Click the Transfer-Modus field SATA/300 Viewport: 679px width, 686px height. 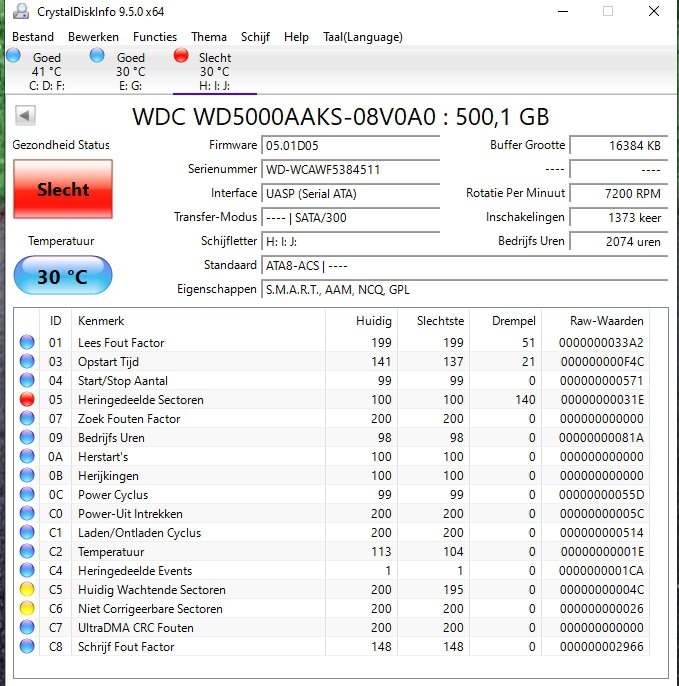[x=350, y=217]
